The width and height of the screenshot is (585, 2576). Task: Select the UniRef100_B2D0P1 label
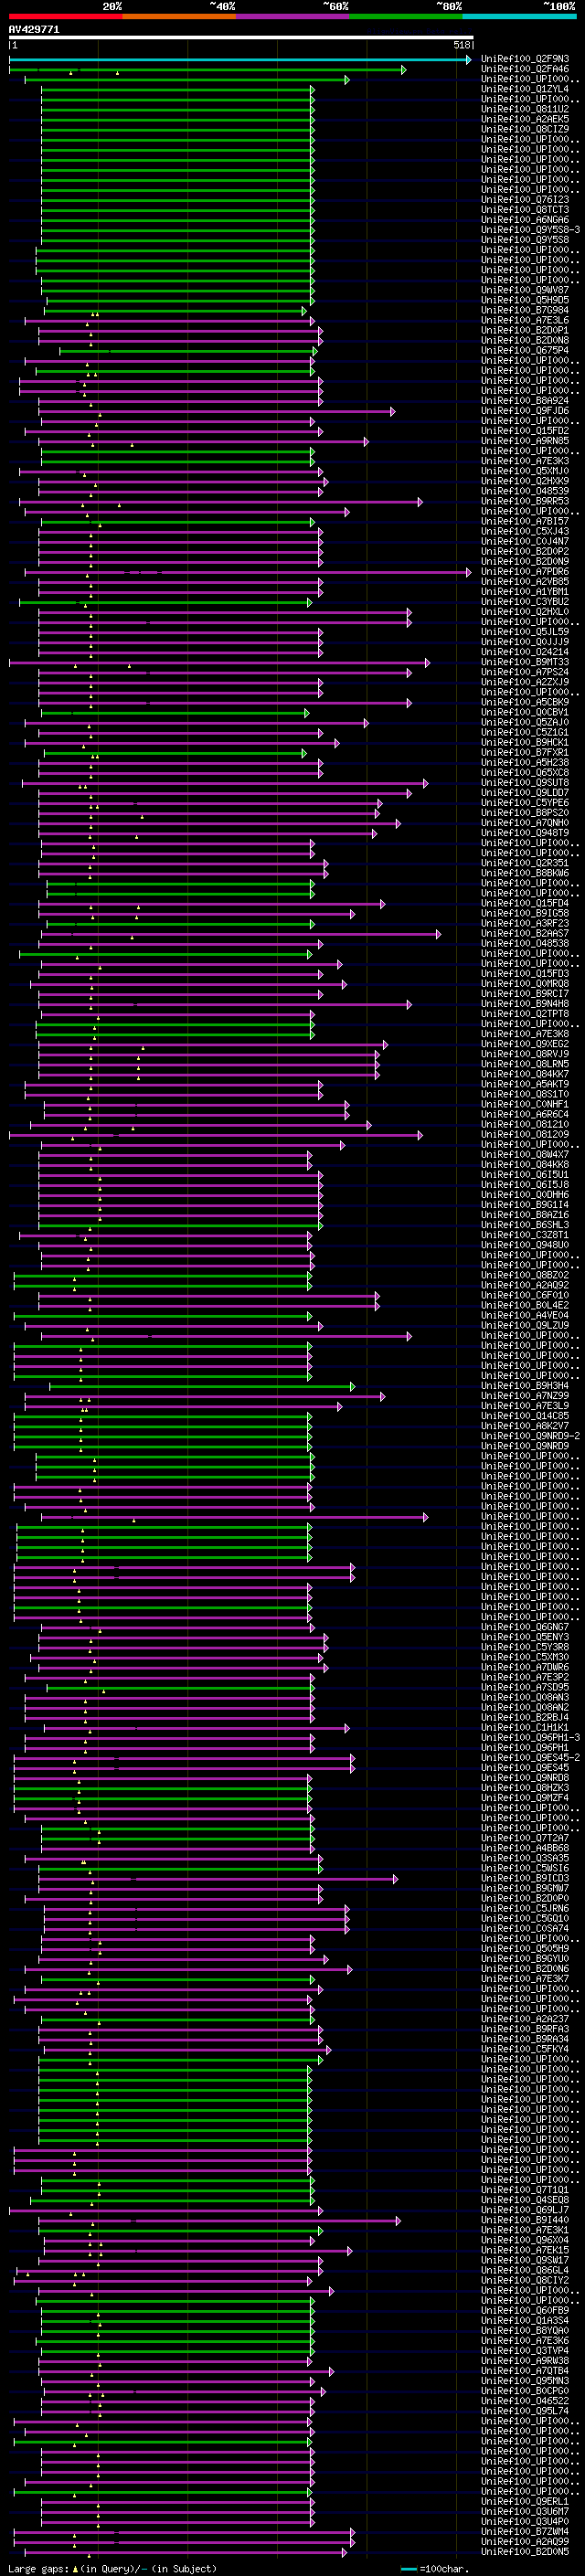[x=525, y=331]
